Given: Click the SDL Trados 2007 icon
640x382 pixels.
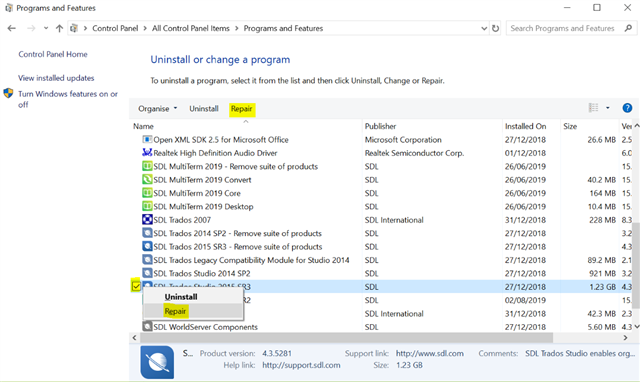Looking at the screenshot, I should [x=147, y=220].
